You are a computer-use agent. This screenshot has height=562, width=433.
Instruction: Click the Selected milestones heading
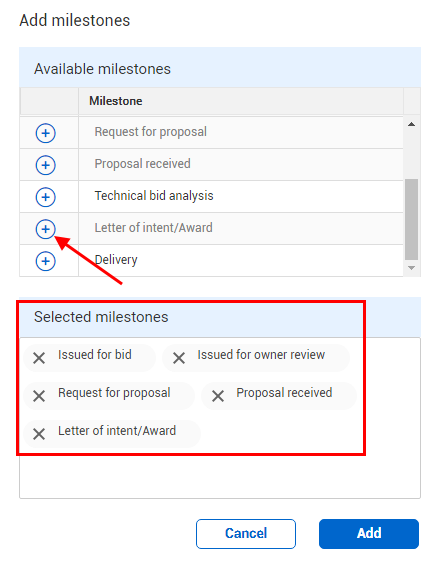pos(101,317)
